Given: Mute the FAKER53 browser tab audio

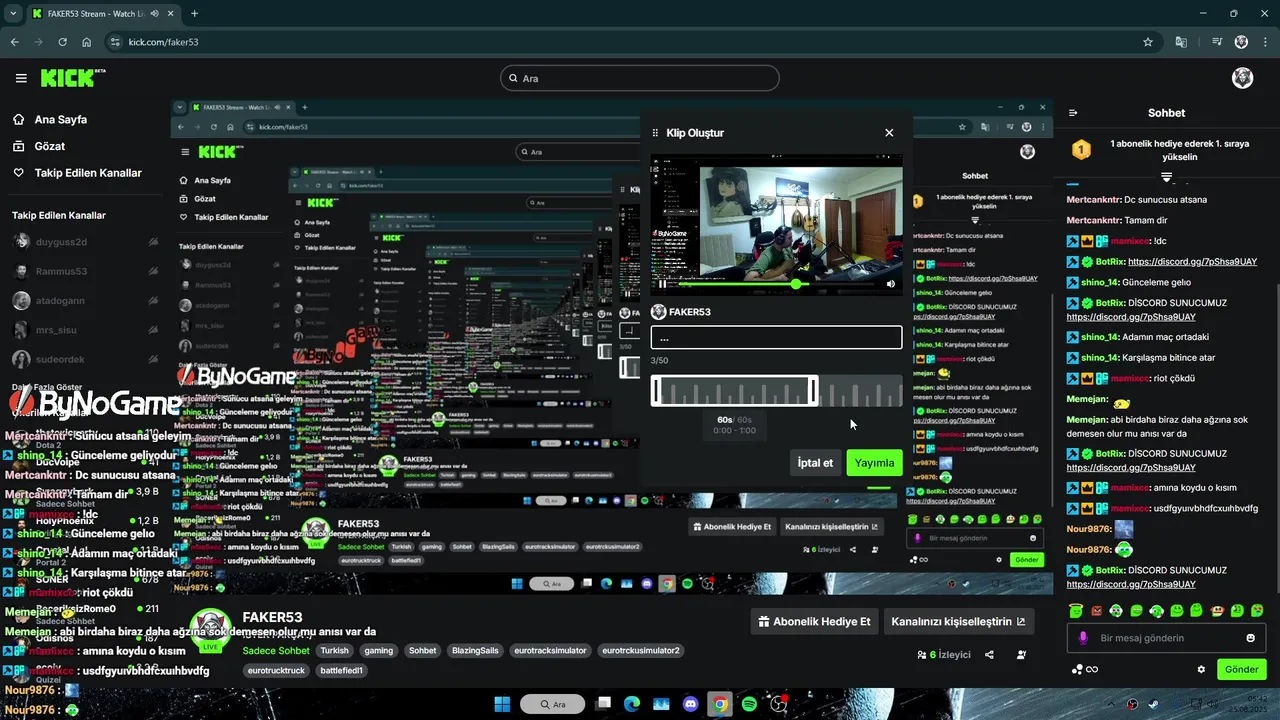Looking at the screenshot, I should click(154, 14).
